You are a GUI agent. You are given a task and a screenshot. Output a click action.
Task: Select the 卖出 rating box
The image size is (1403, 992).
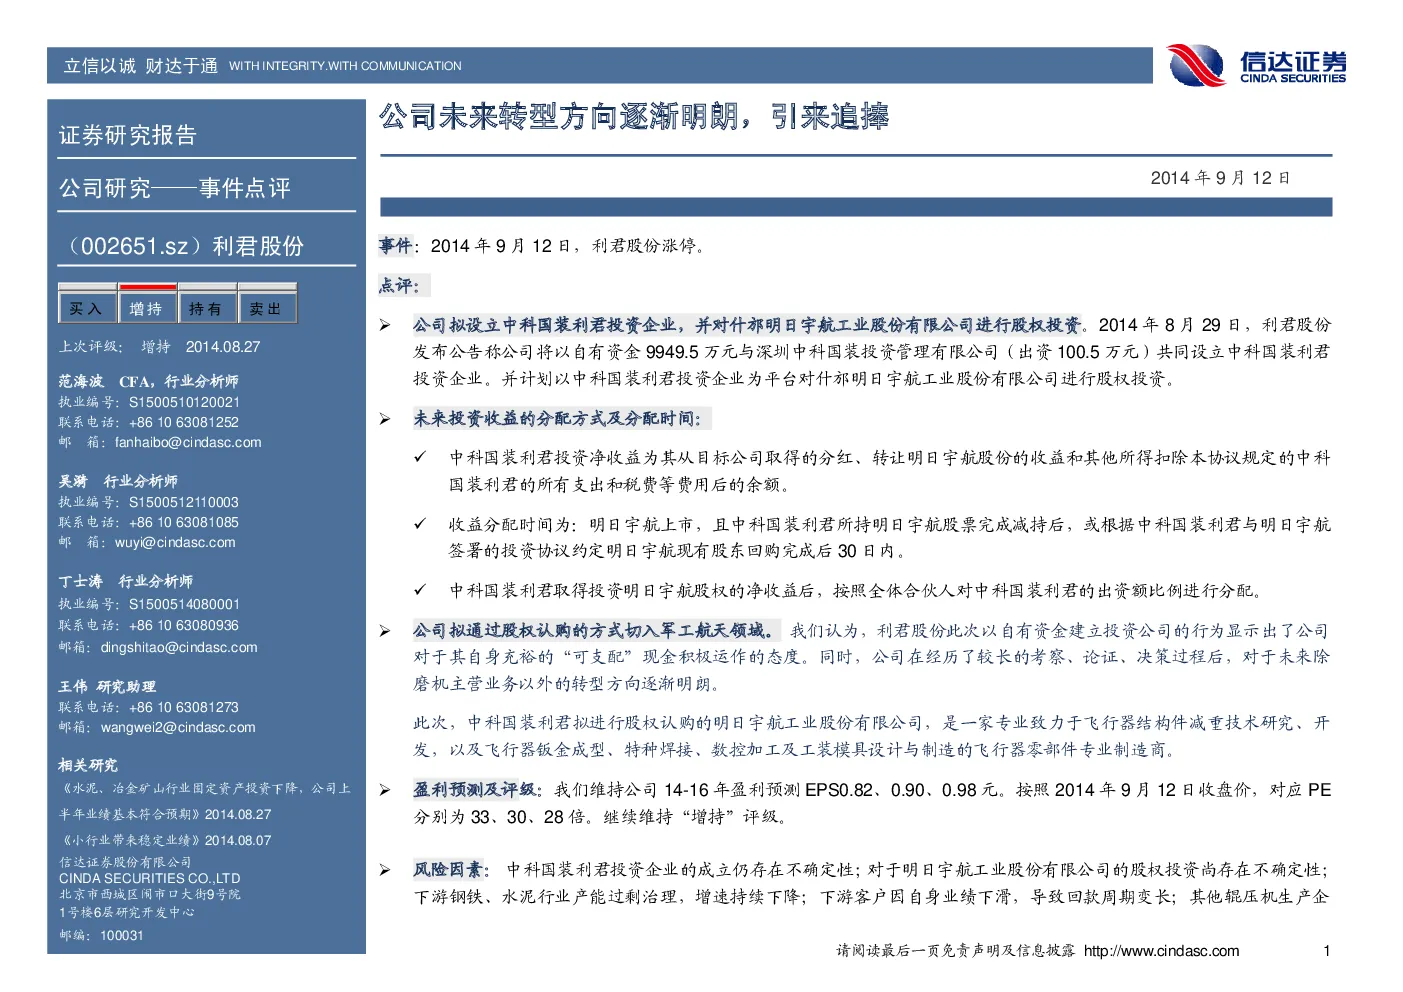coord(266,308)
